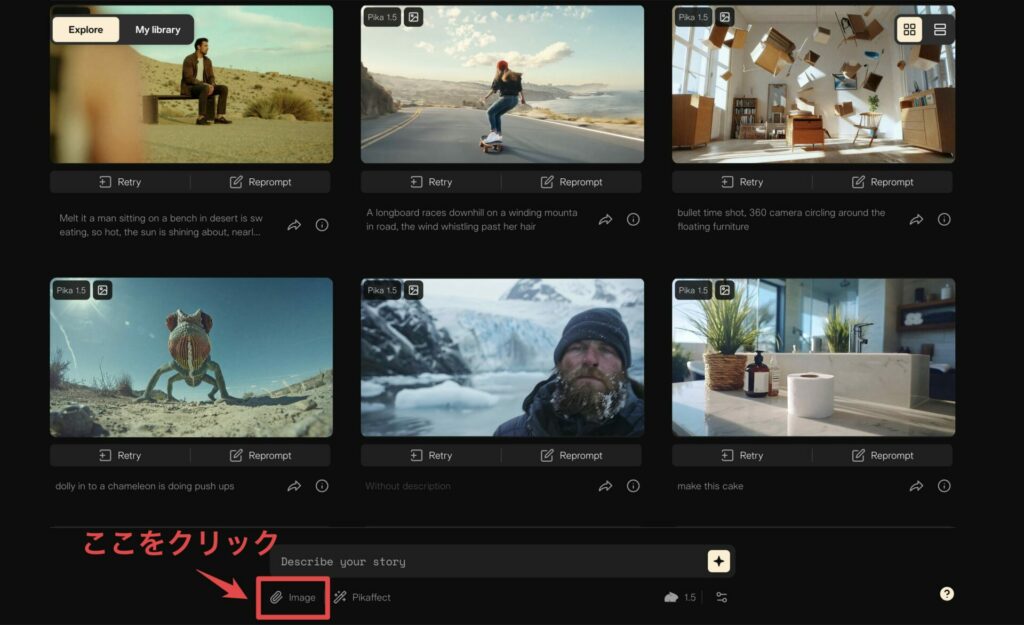This screenshot has height=625, width=1024.
Task: Click the Describe your story input field
Action: pos(490,561)
